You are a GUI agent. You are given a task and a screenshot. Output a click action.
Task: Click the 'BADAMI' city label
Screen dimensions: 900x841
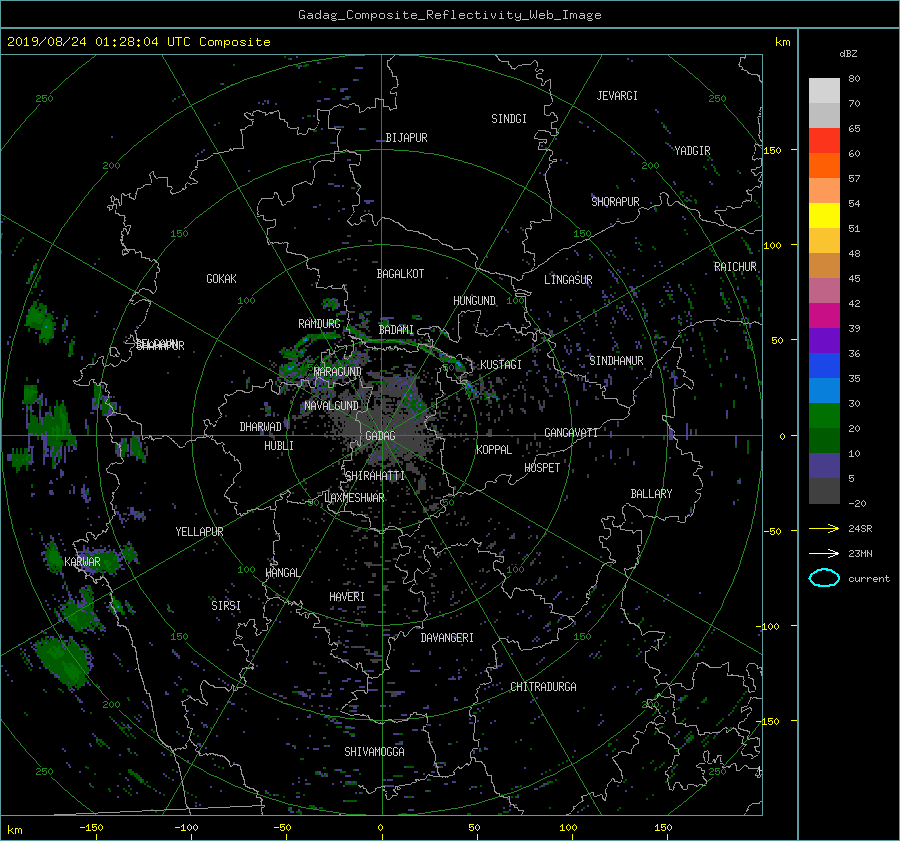(396, 330)
